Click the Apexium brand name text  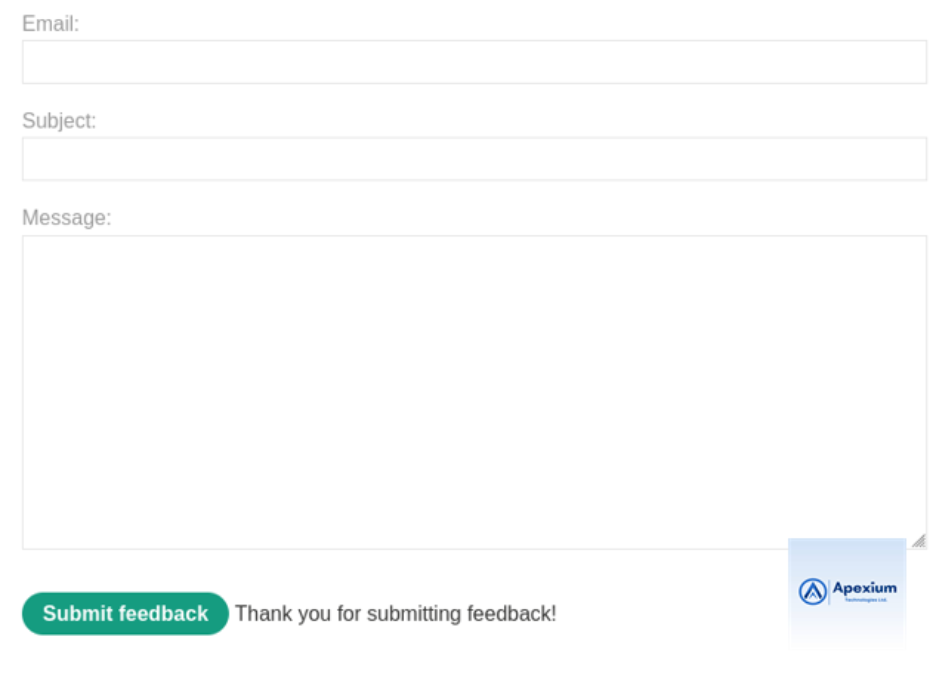(864, 588)
